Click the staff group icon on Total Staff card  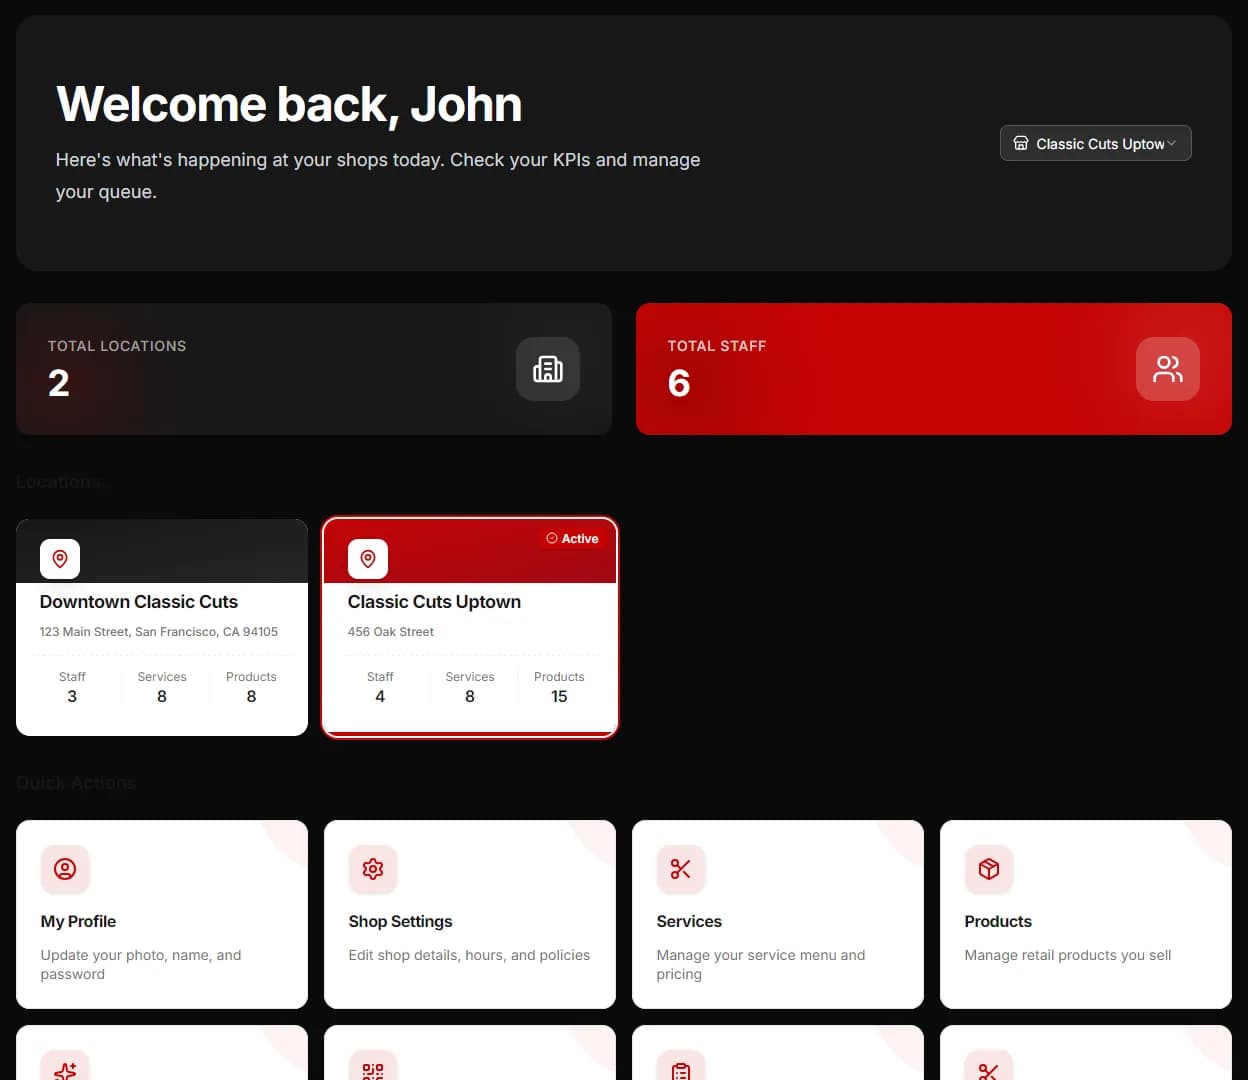pos(1168,369)
